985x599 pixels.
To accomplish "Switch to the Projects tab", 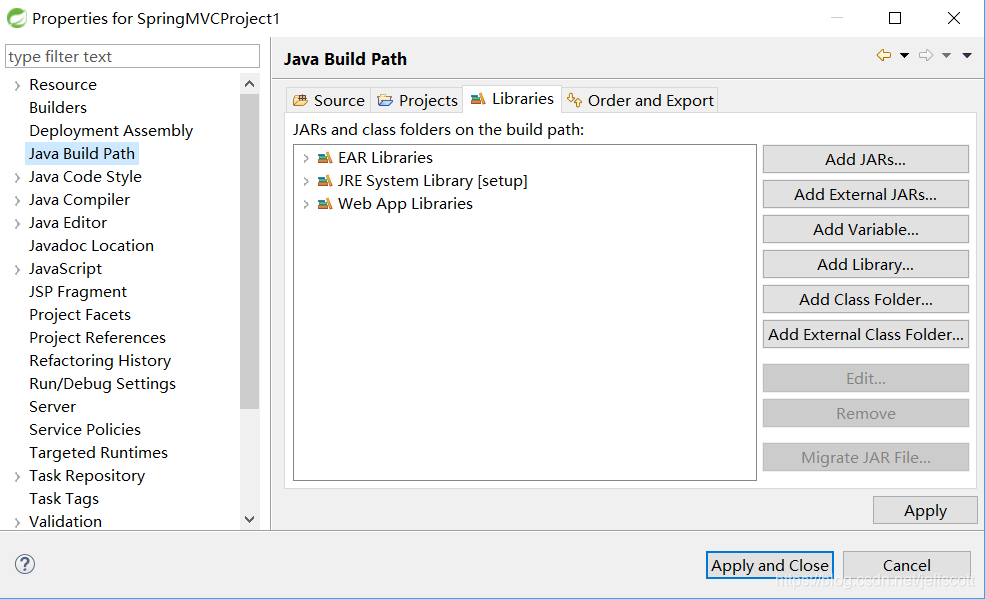I will (418, 100).
